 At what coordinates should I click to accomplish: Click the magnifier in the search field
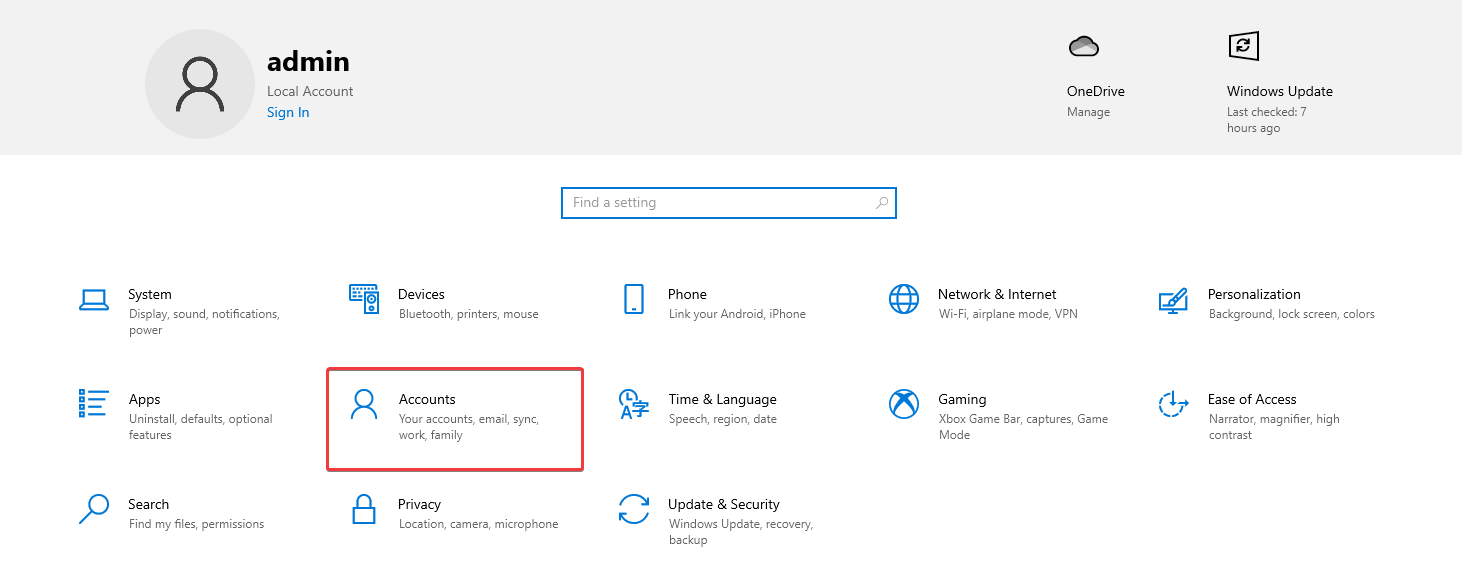tap(881, 203)
